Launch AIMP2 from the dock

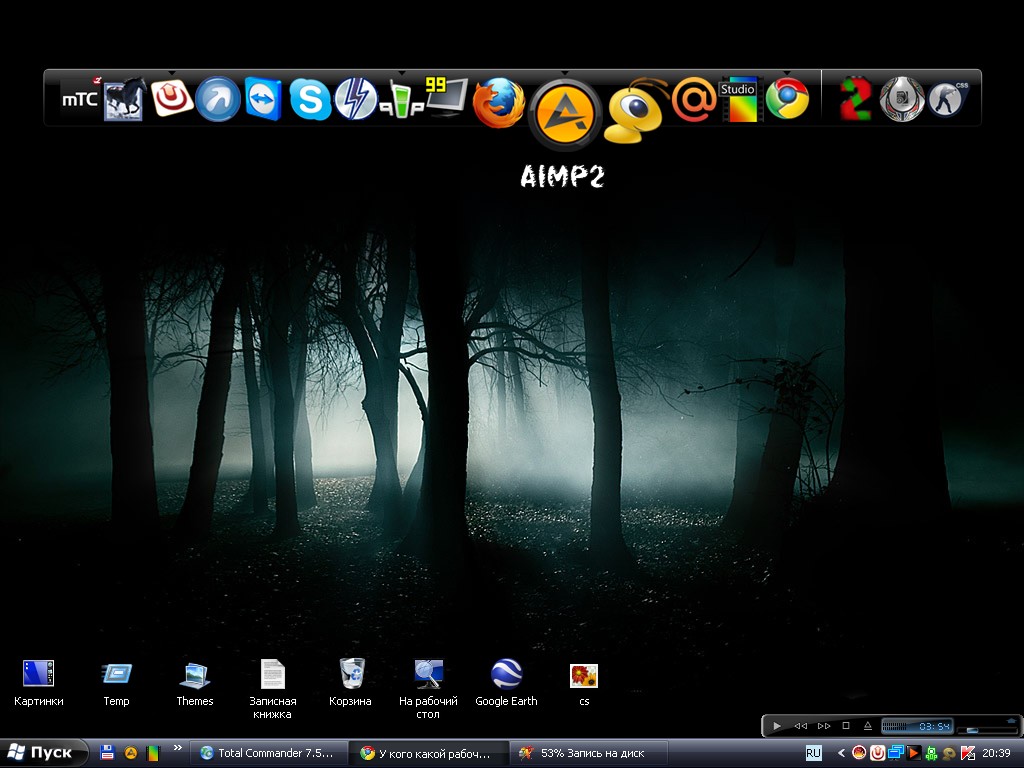pyautogui.click(x=565, y=113)
